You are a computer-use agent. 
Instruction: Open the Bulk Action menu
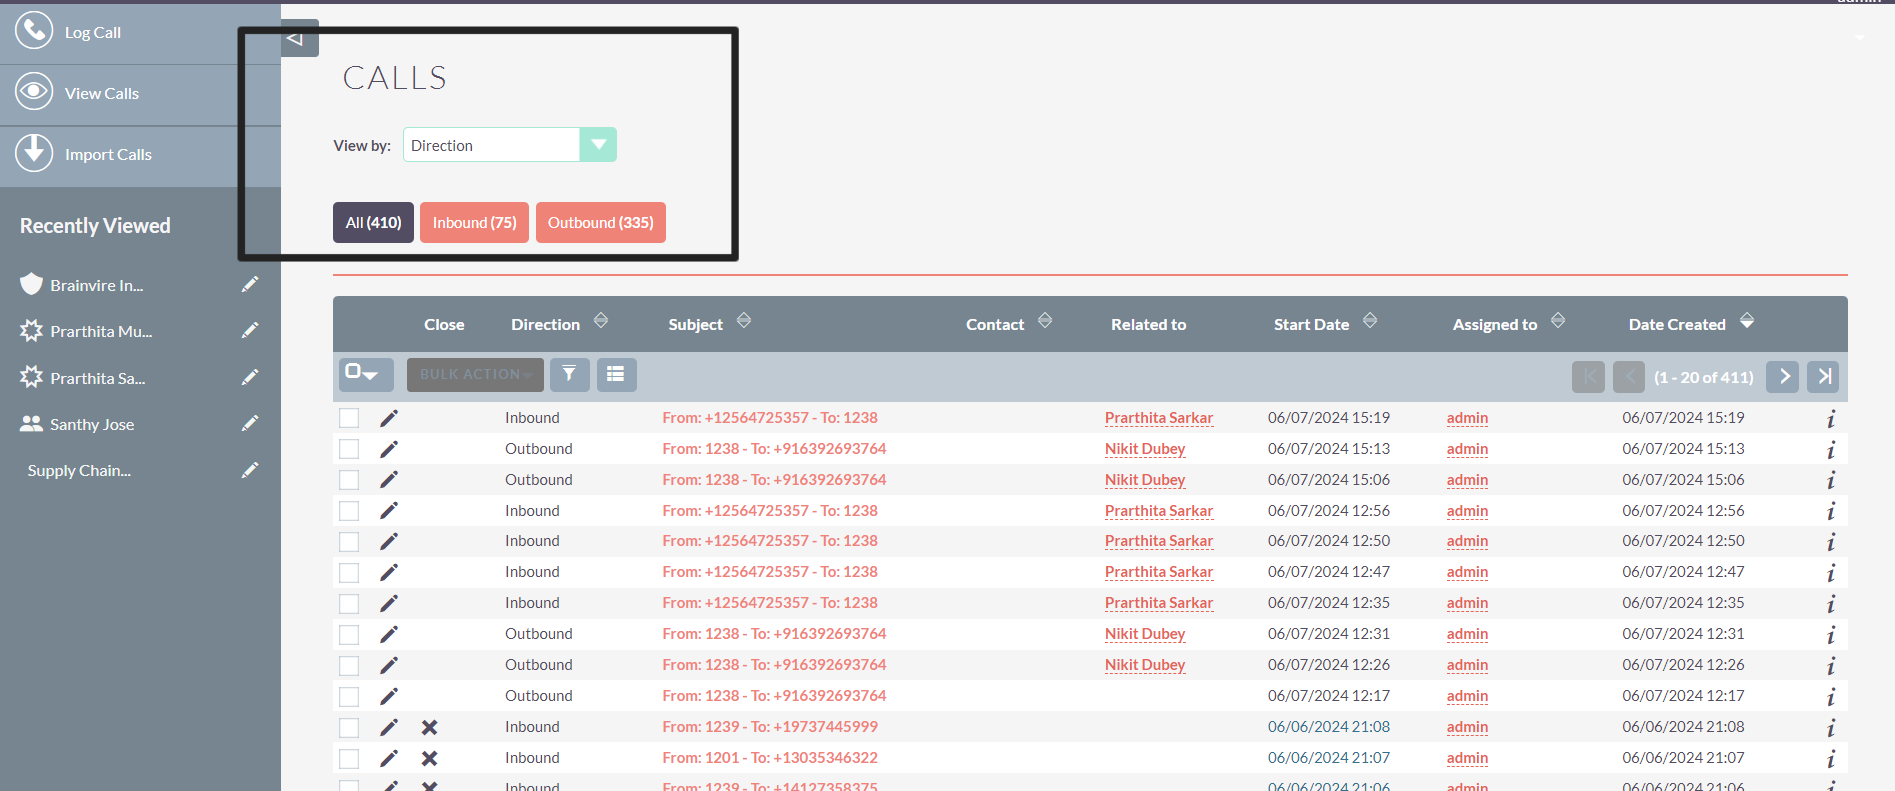coord(475,374)
